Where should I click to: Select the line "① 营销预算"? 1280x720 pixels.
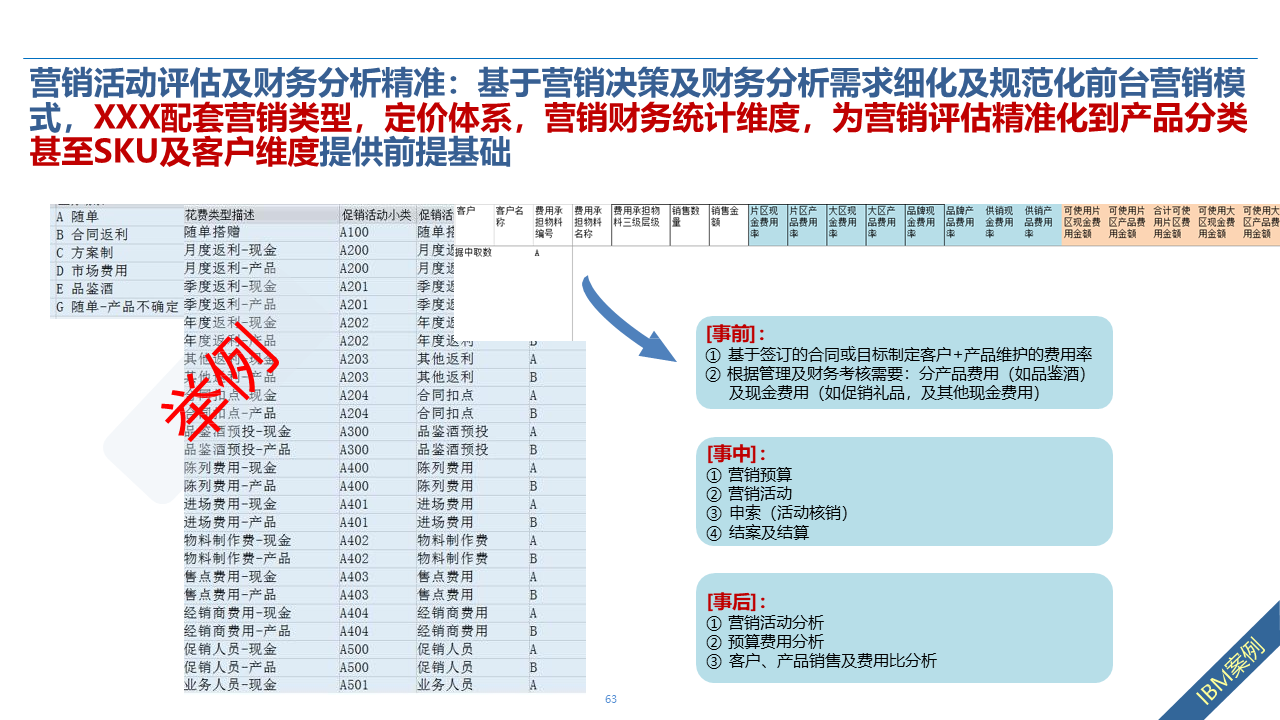(x=749, y=475)
